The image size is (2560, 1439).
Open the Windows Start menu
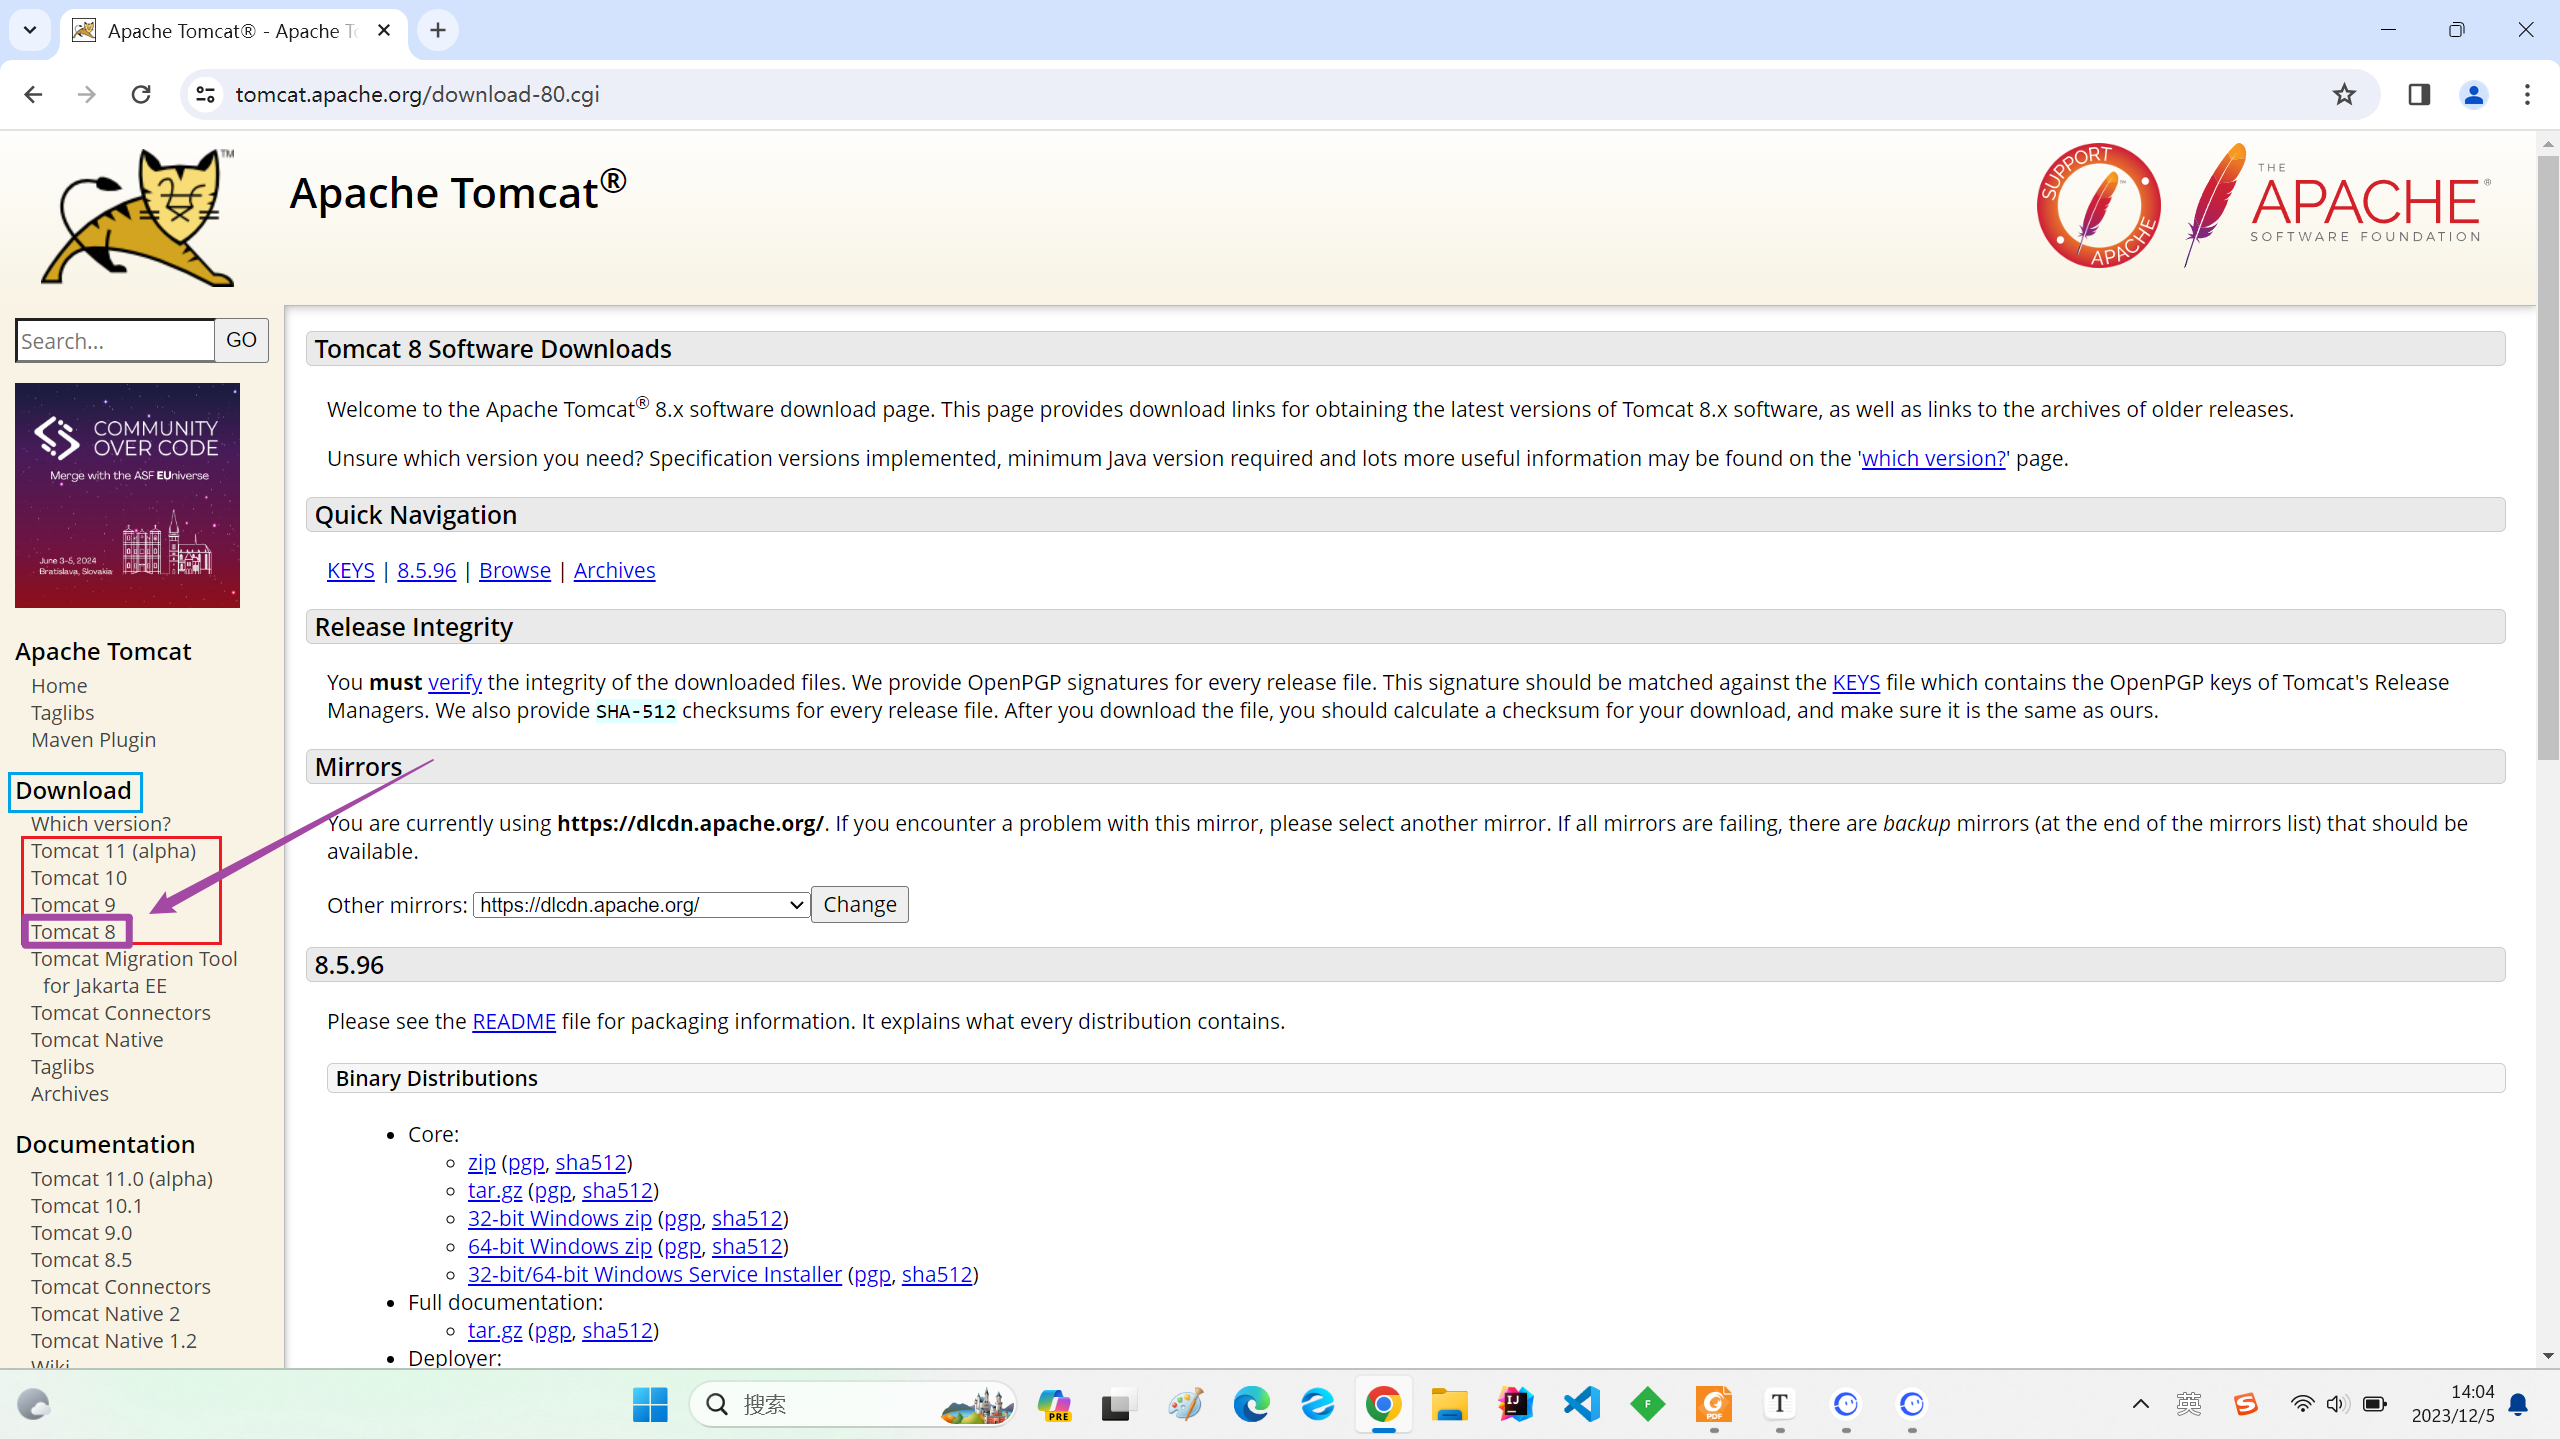pyautogui.click(x=650, y=1404)
